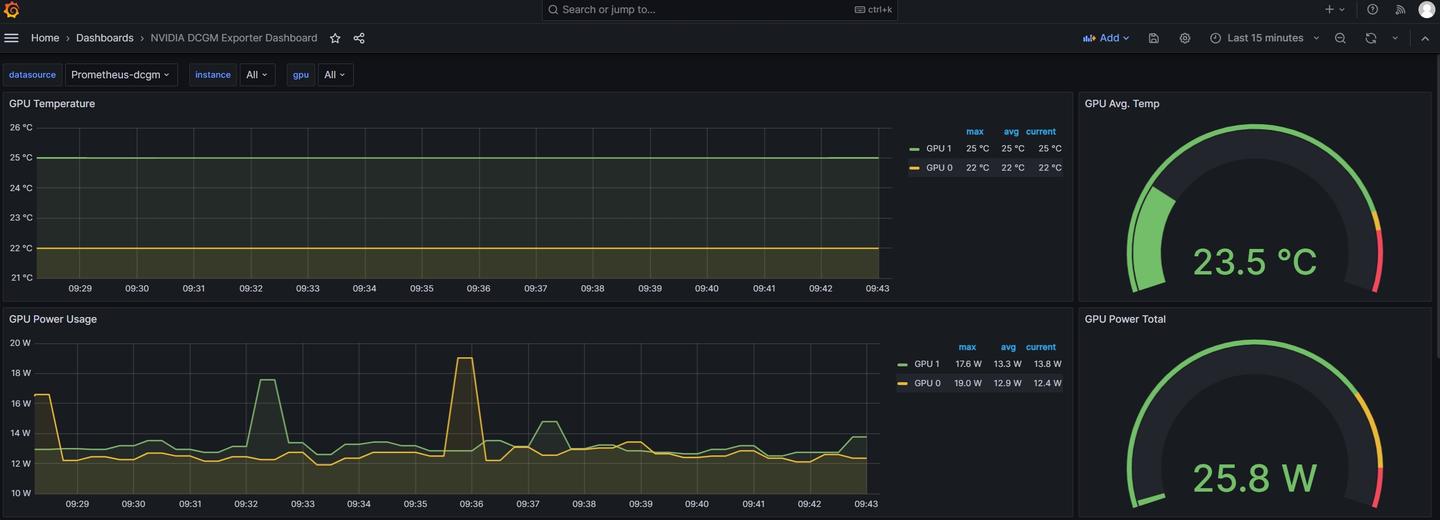This screenshot has height=520, width=1440.
Task: Click the Add panel button
Action: 1106,38
